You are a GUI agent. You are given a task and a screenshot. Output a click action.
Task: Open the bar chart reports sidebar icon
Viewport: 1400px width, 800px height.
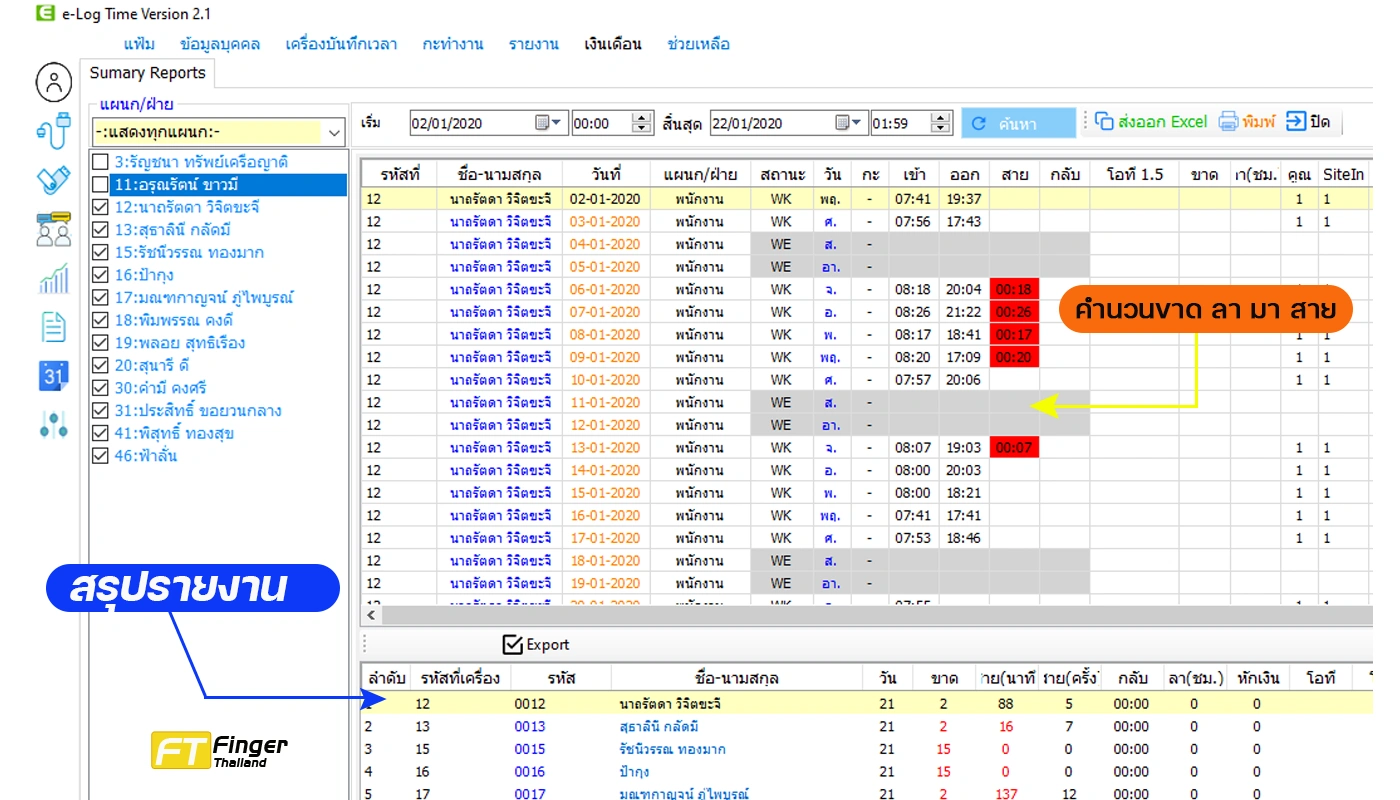(54, 278)
